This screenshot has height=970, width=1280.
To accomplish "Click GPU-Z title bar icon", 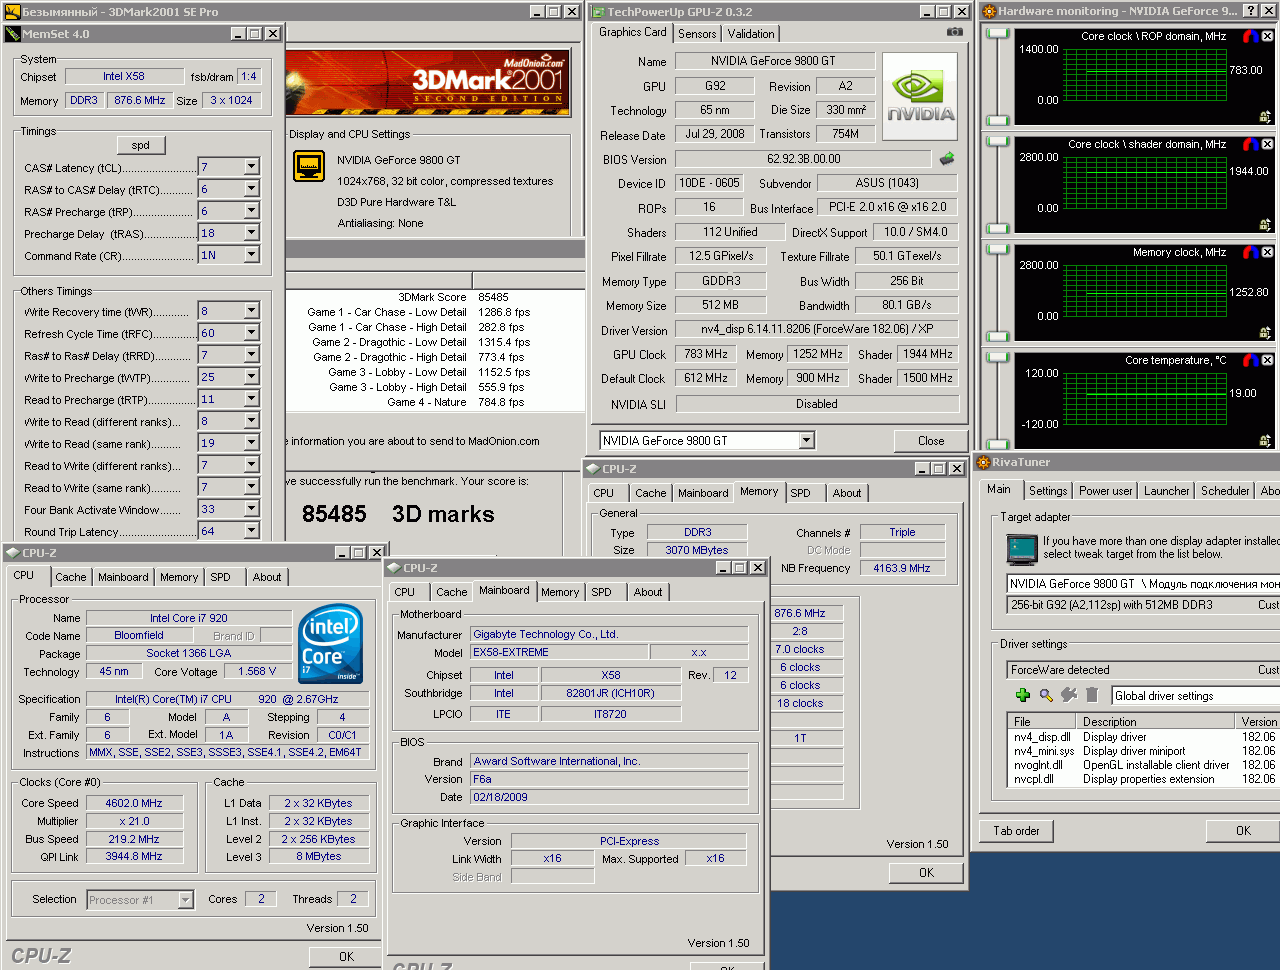I will (598, 12).
